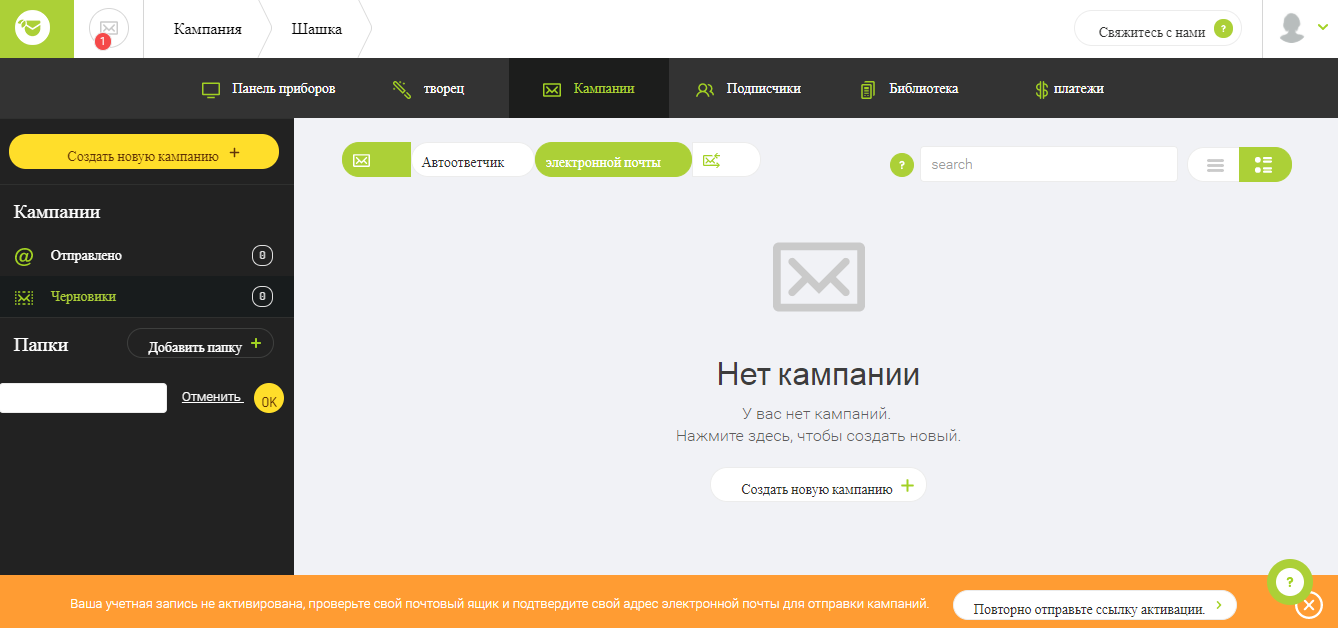Select the творец (creator) tool icon
Screen dimensions: 1338x628
pos(403,88)
